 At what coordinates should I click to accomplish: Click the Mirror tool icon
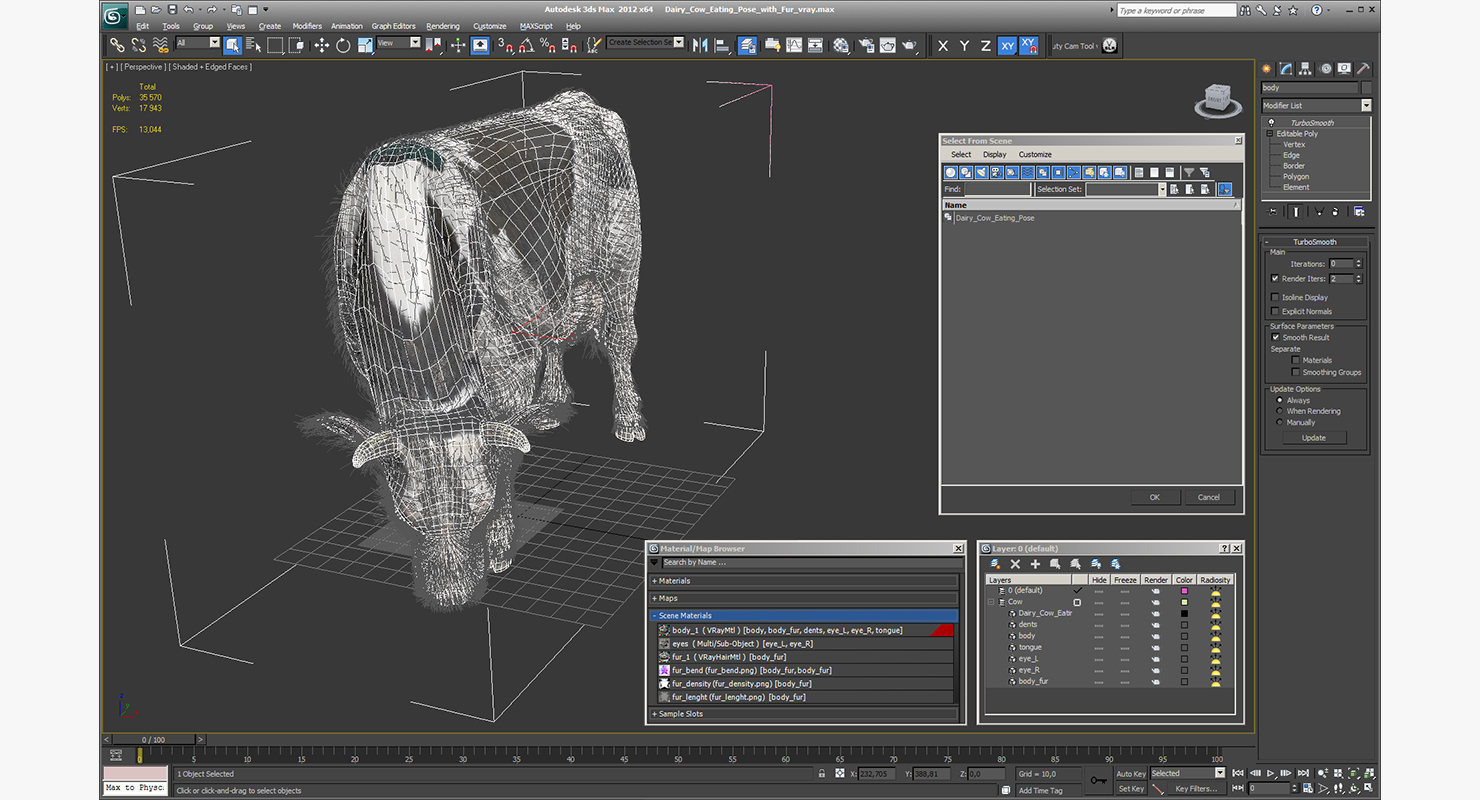click(700, 45)
